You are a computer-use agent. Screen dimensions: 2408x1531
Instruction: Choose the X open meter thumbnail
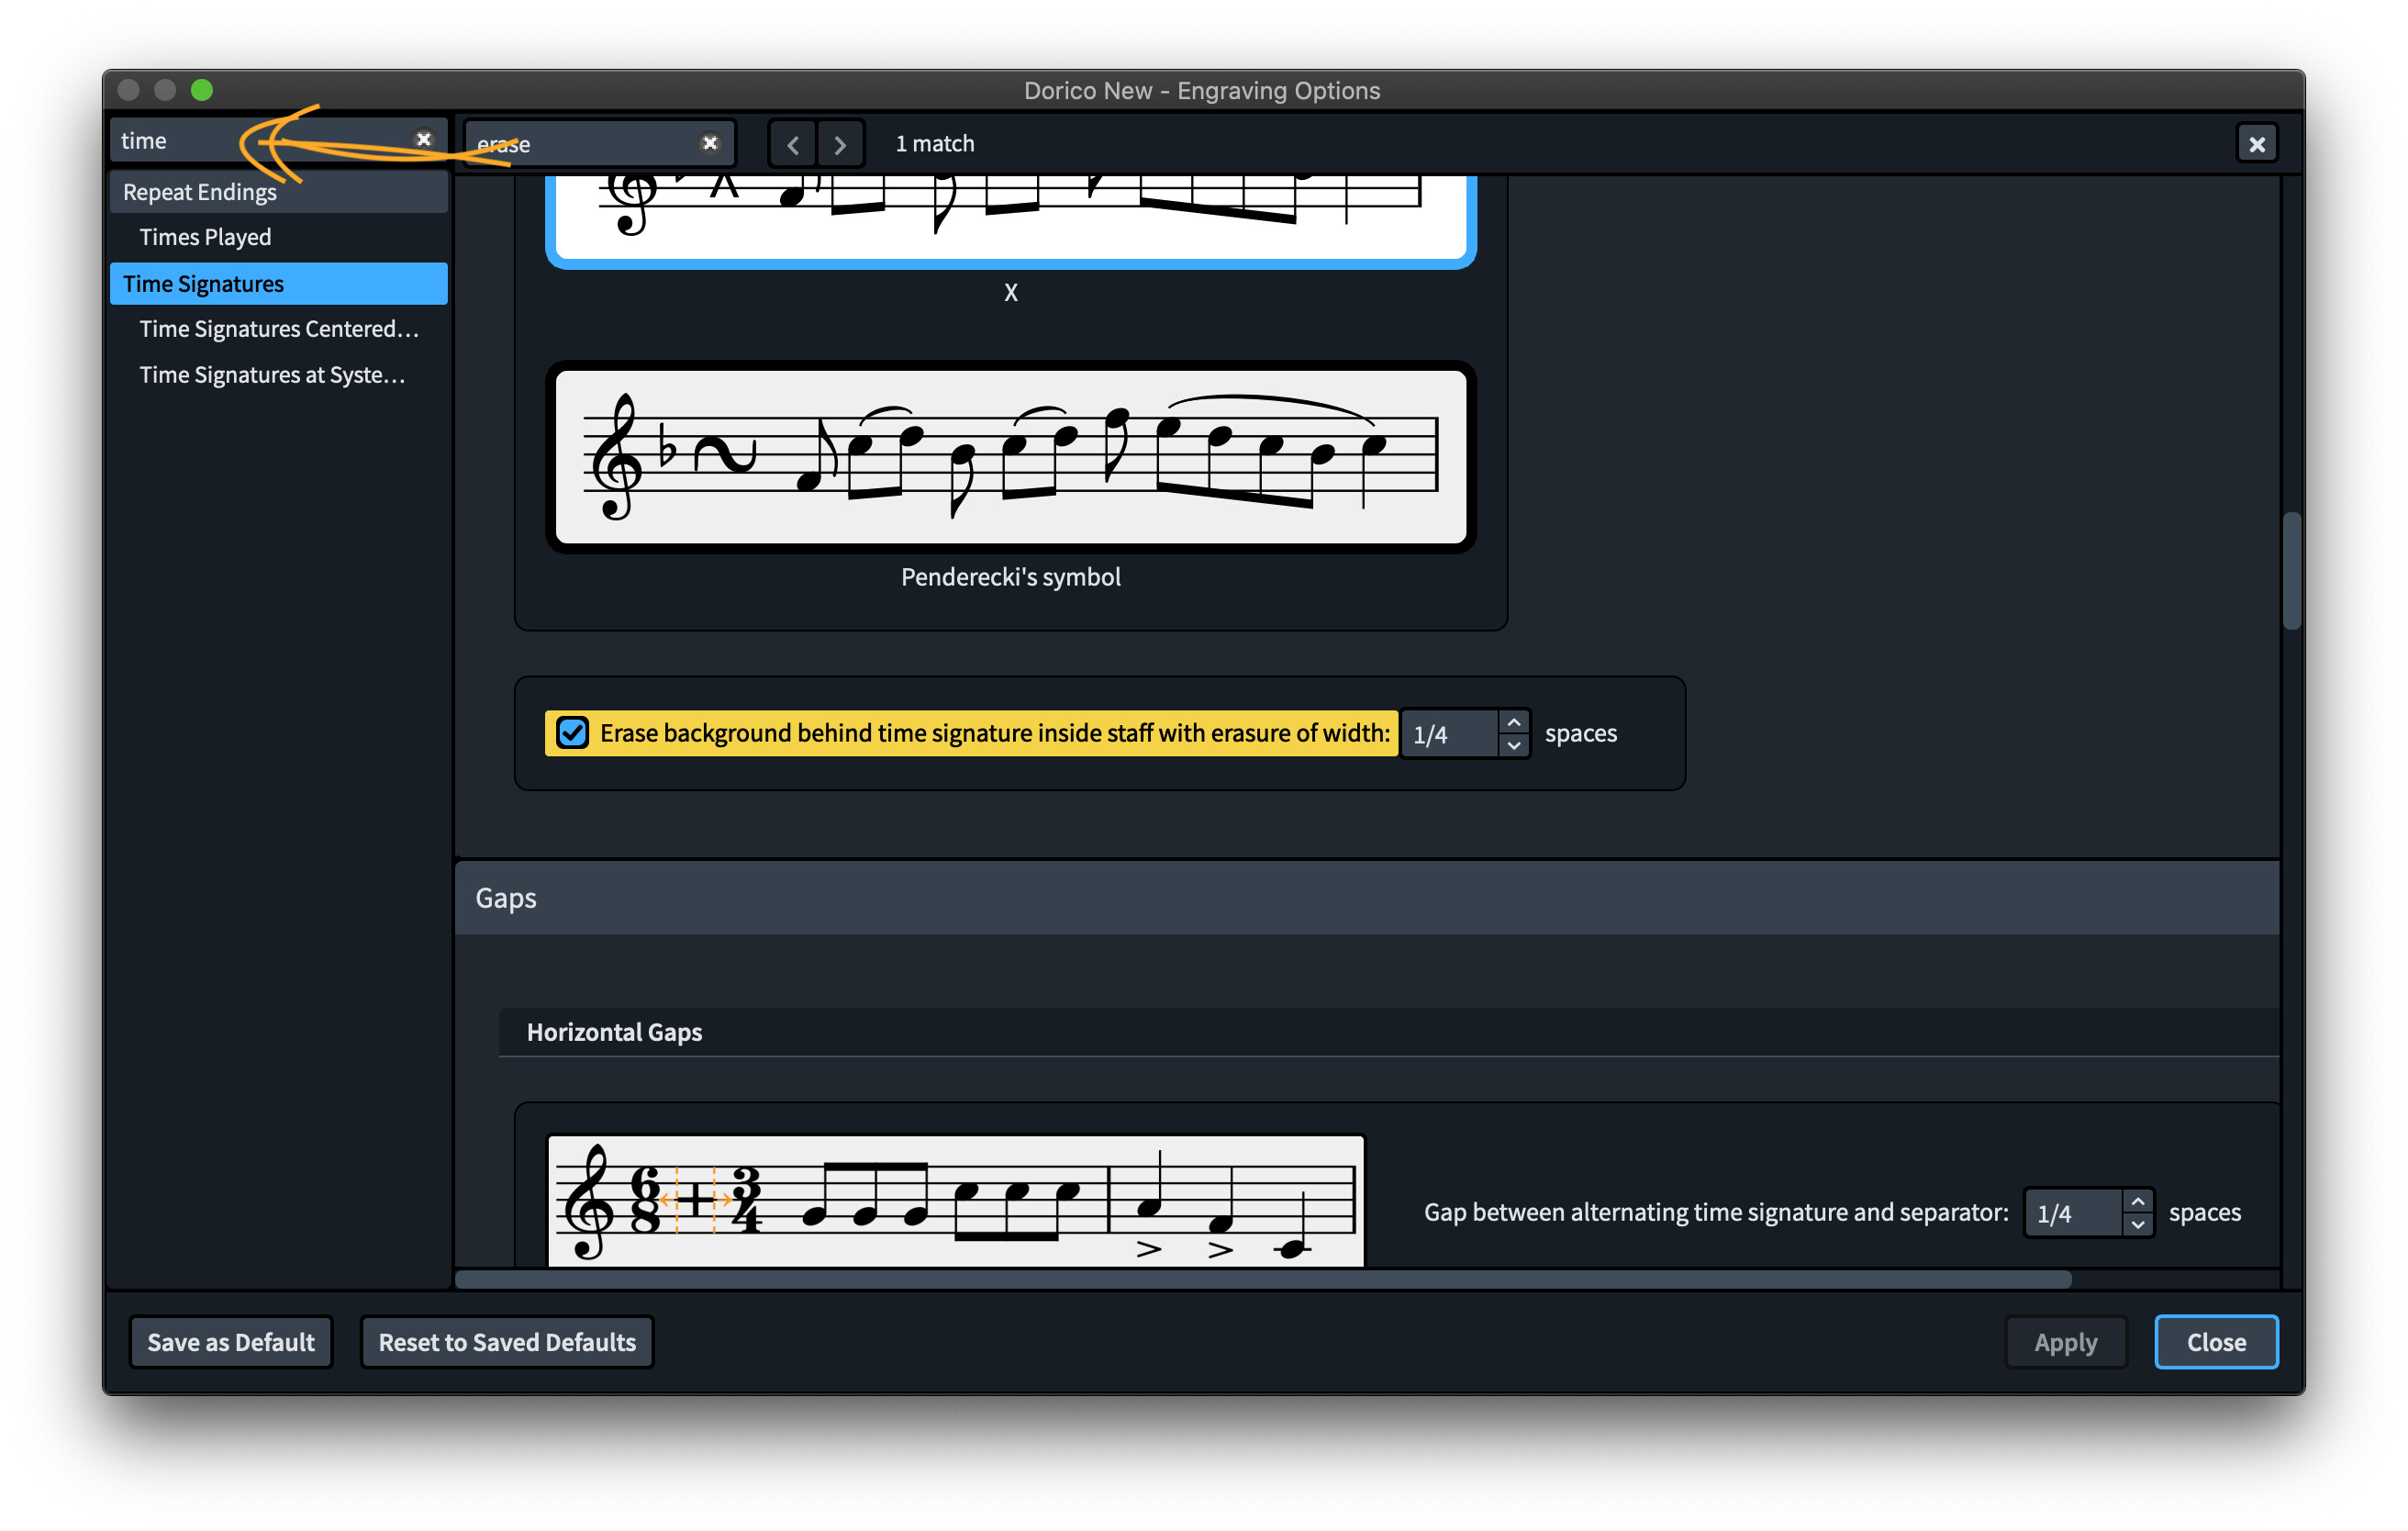(x=1010, y=220)
